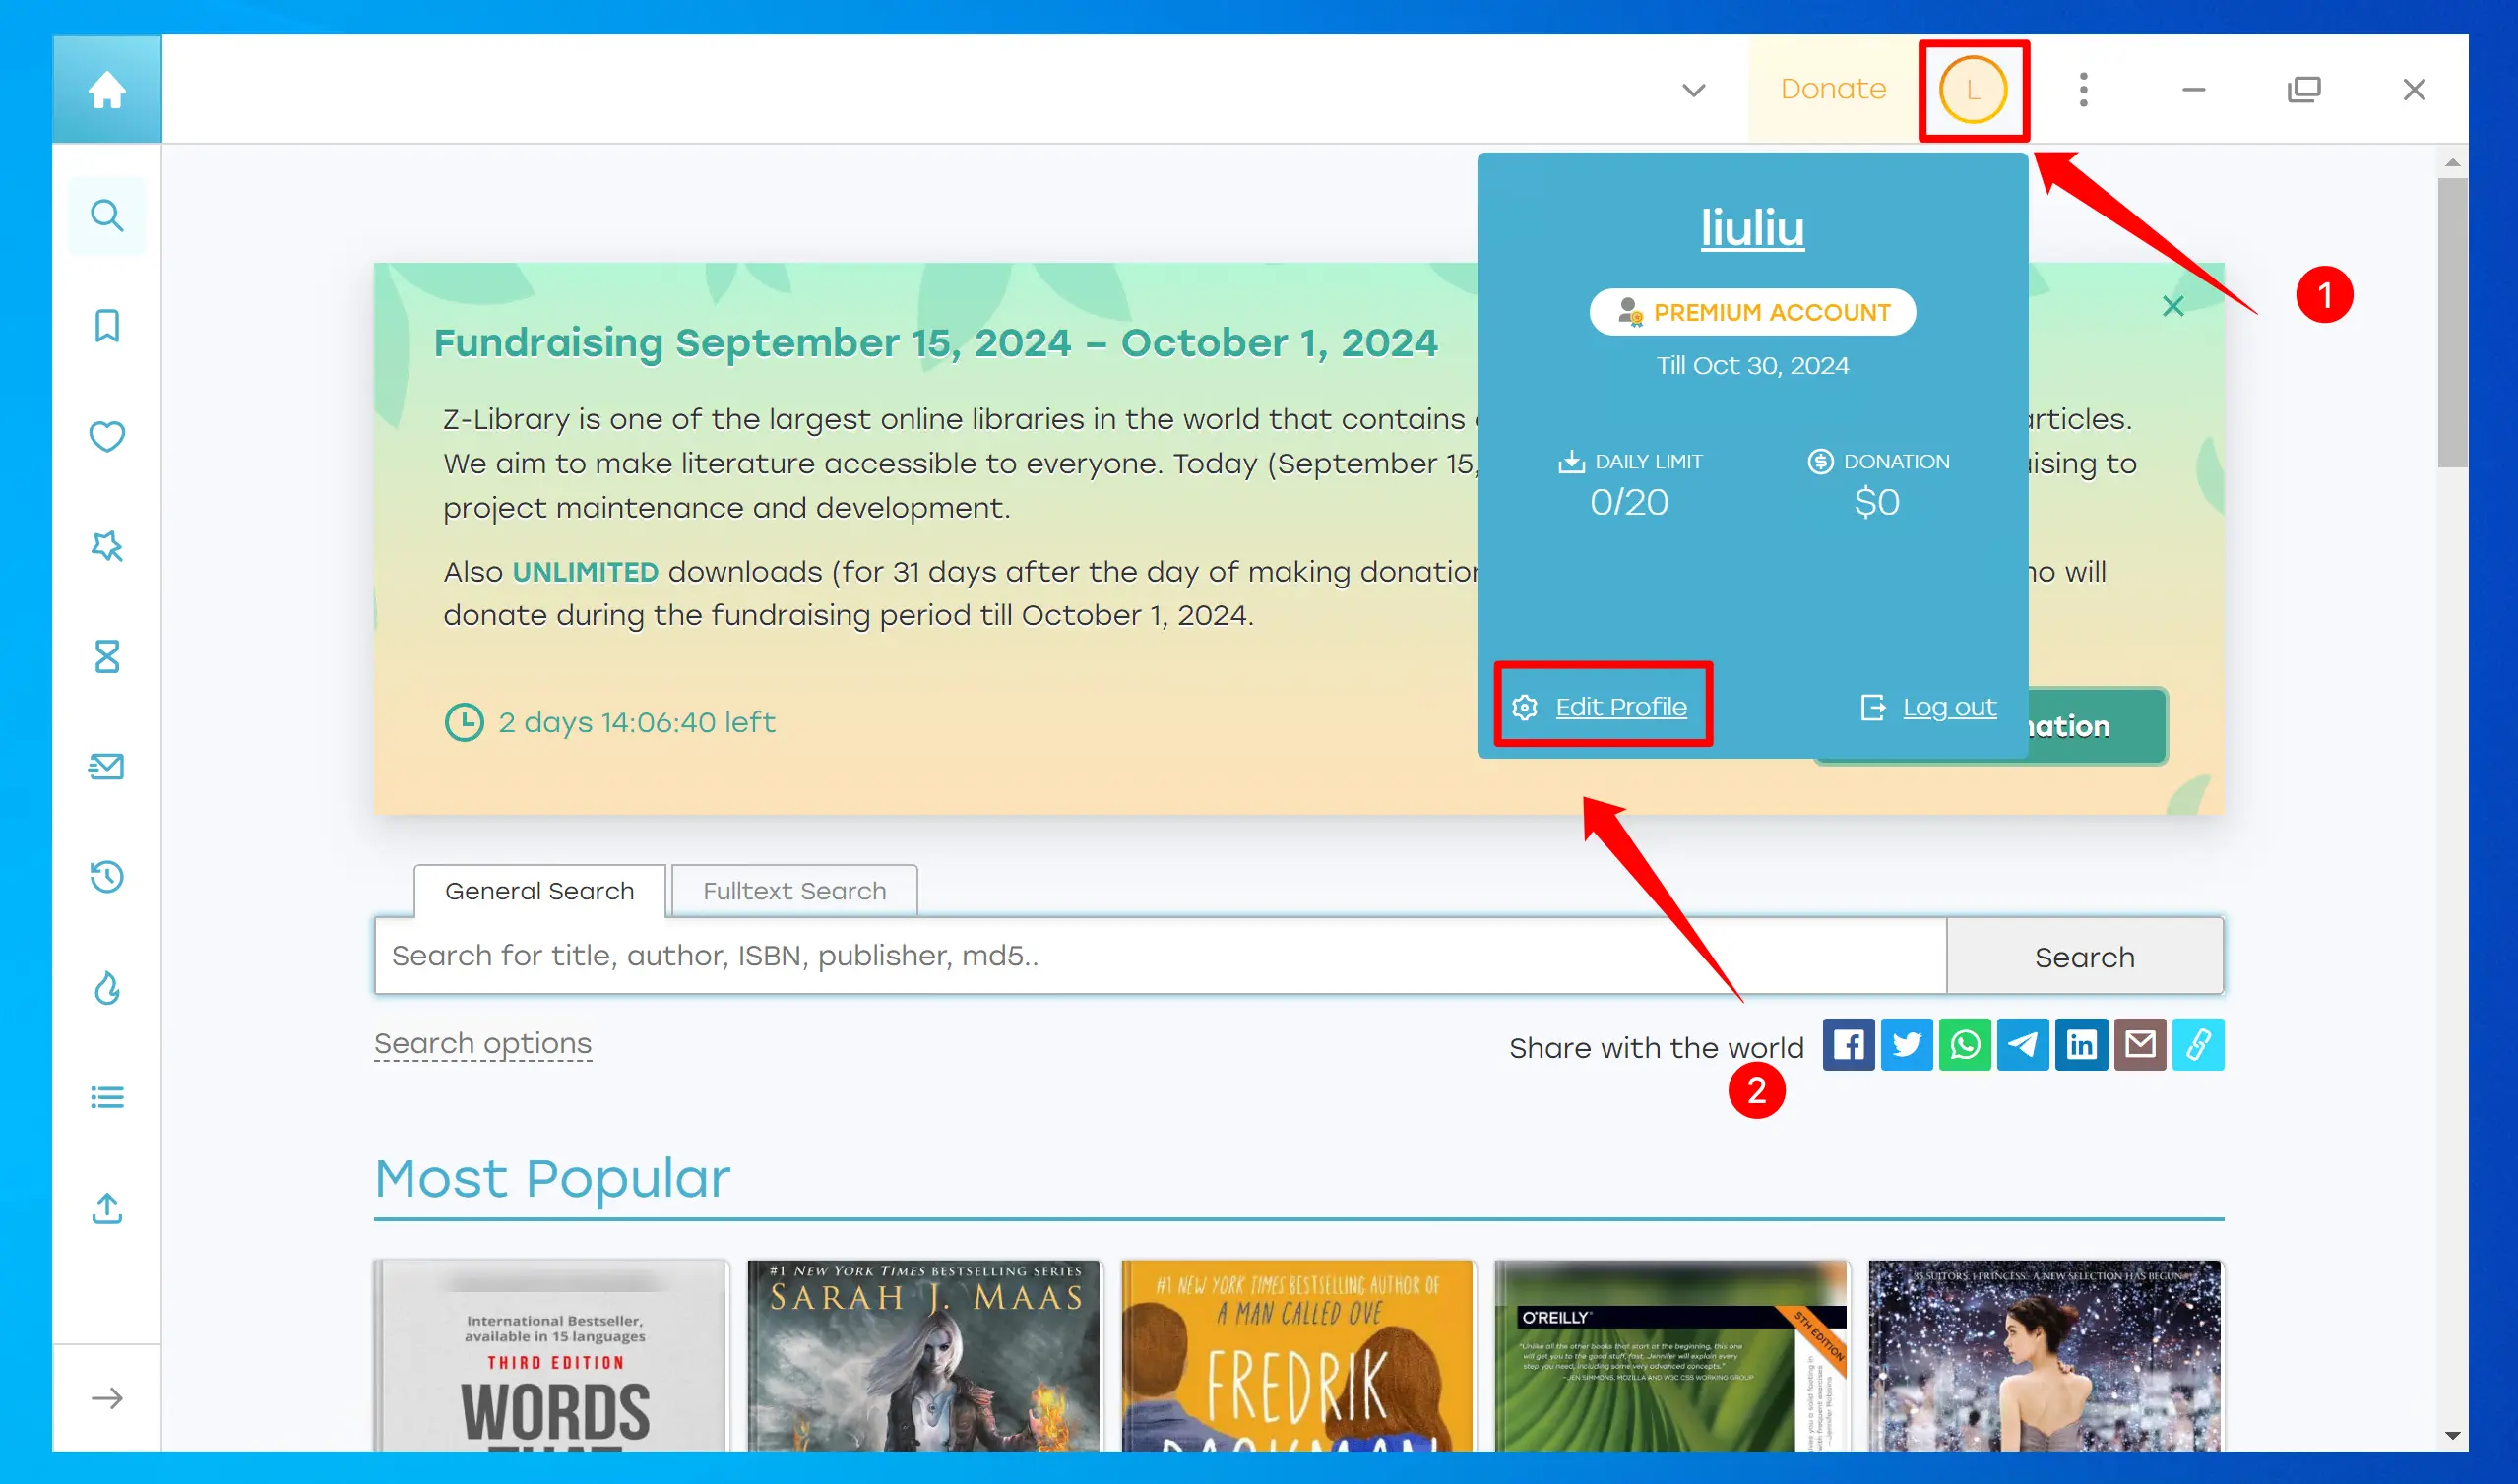Click the UNLIMITED highlighted word
Image resolution: width=2518 pixels, height=1484 pixels.
point(585,572)
